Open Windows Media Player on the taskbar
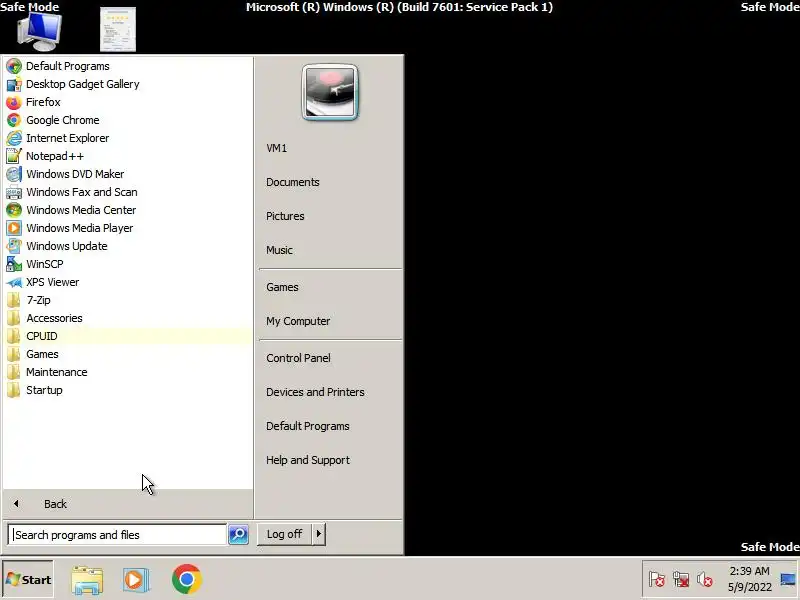 [136, 580]
